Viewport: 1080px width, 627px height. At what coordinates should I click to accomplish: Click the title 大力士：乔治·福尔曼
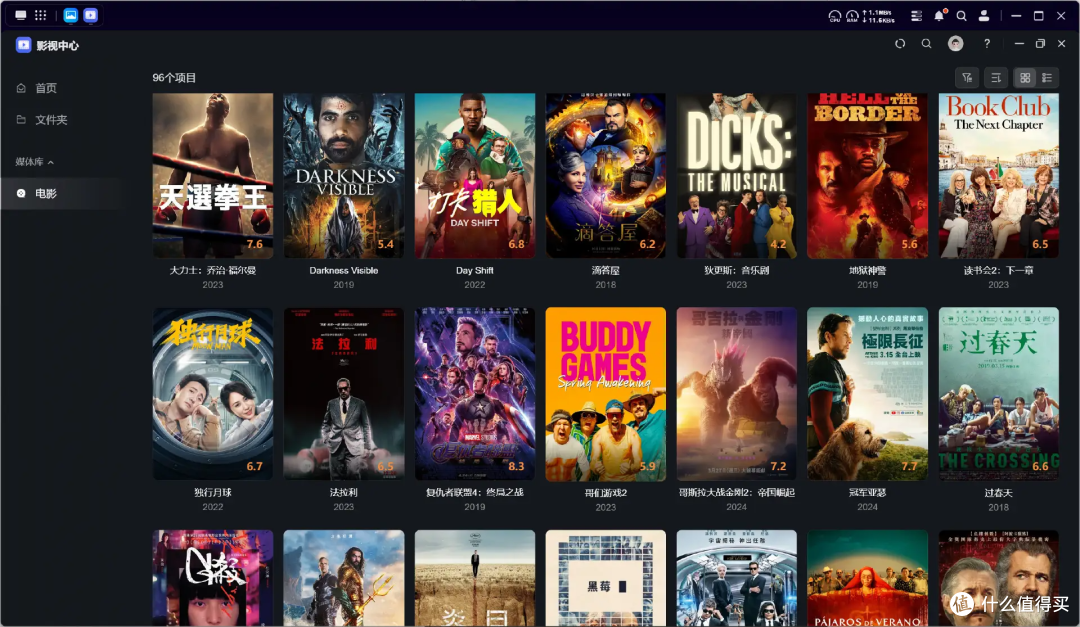click(x=213, y=270)
